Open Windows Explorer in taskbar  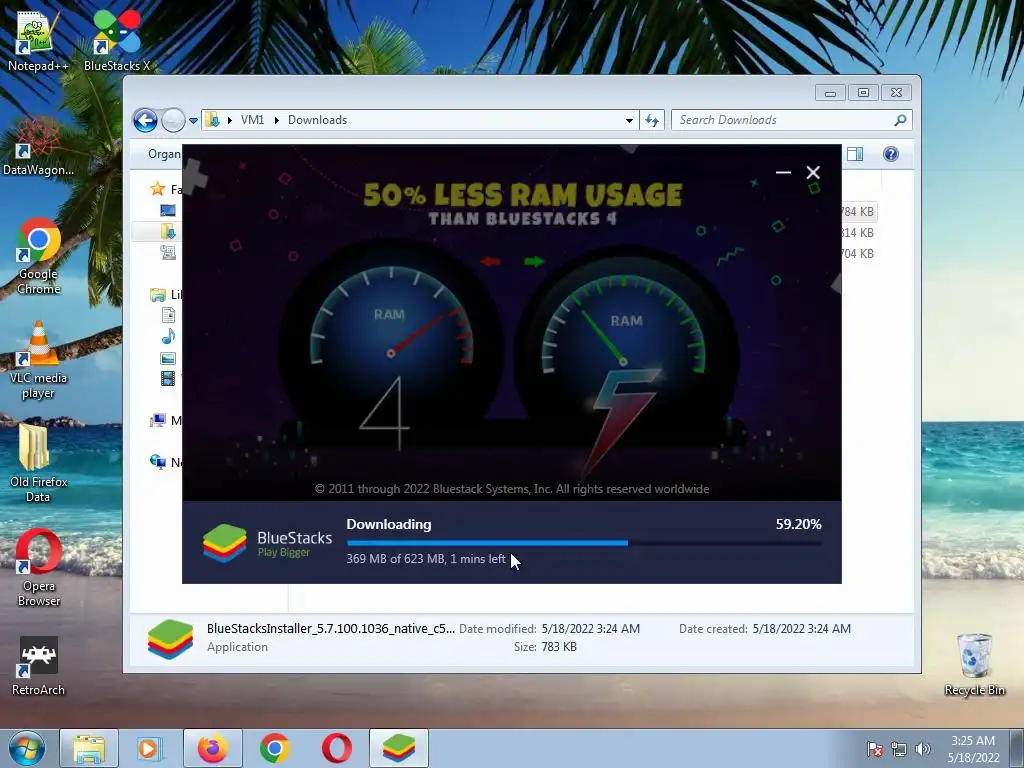[x=89, y=748]
